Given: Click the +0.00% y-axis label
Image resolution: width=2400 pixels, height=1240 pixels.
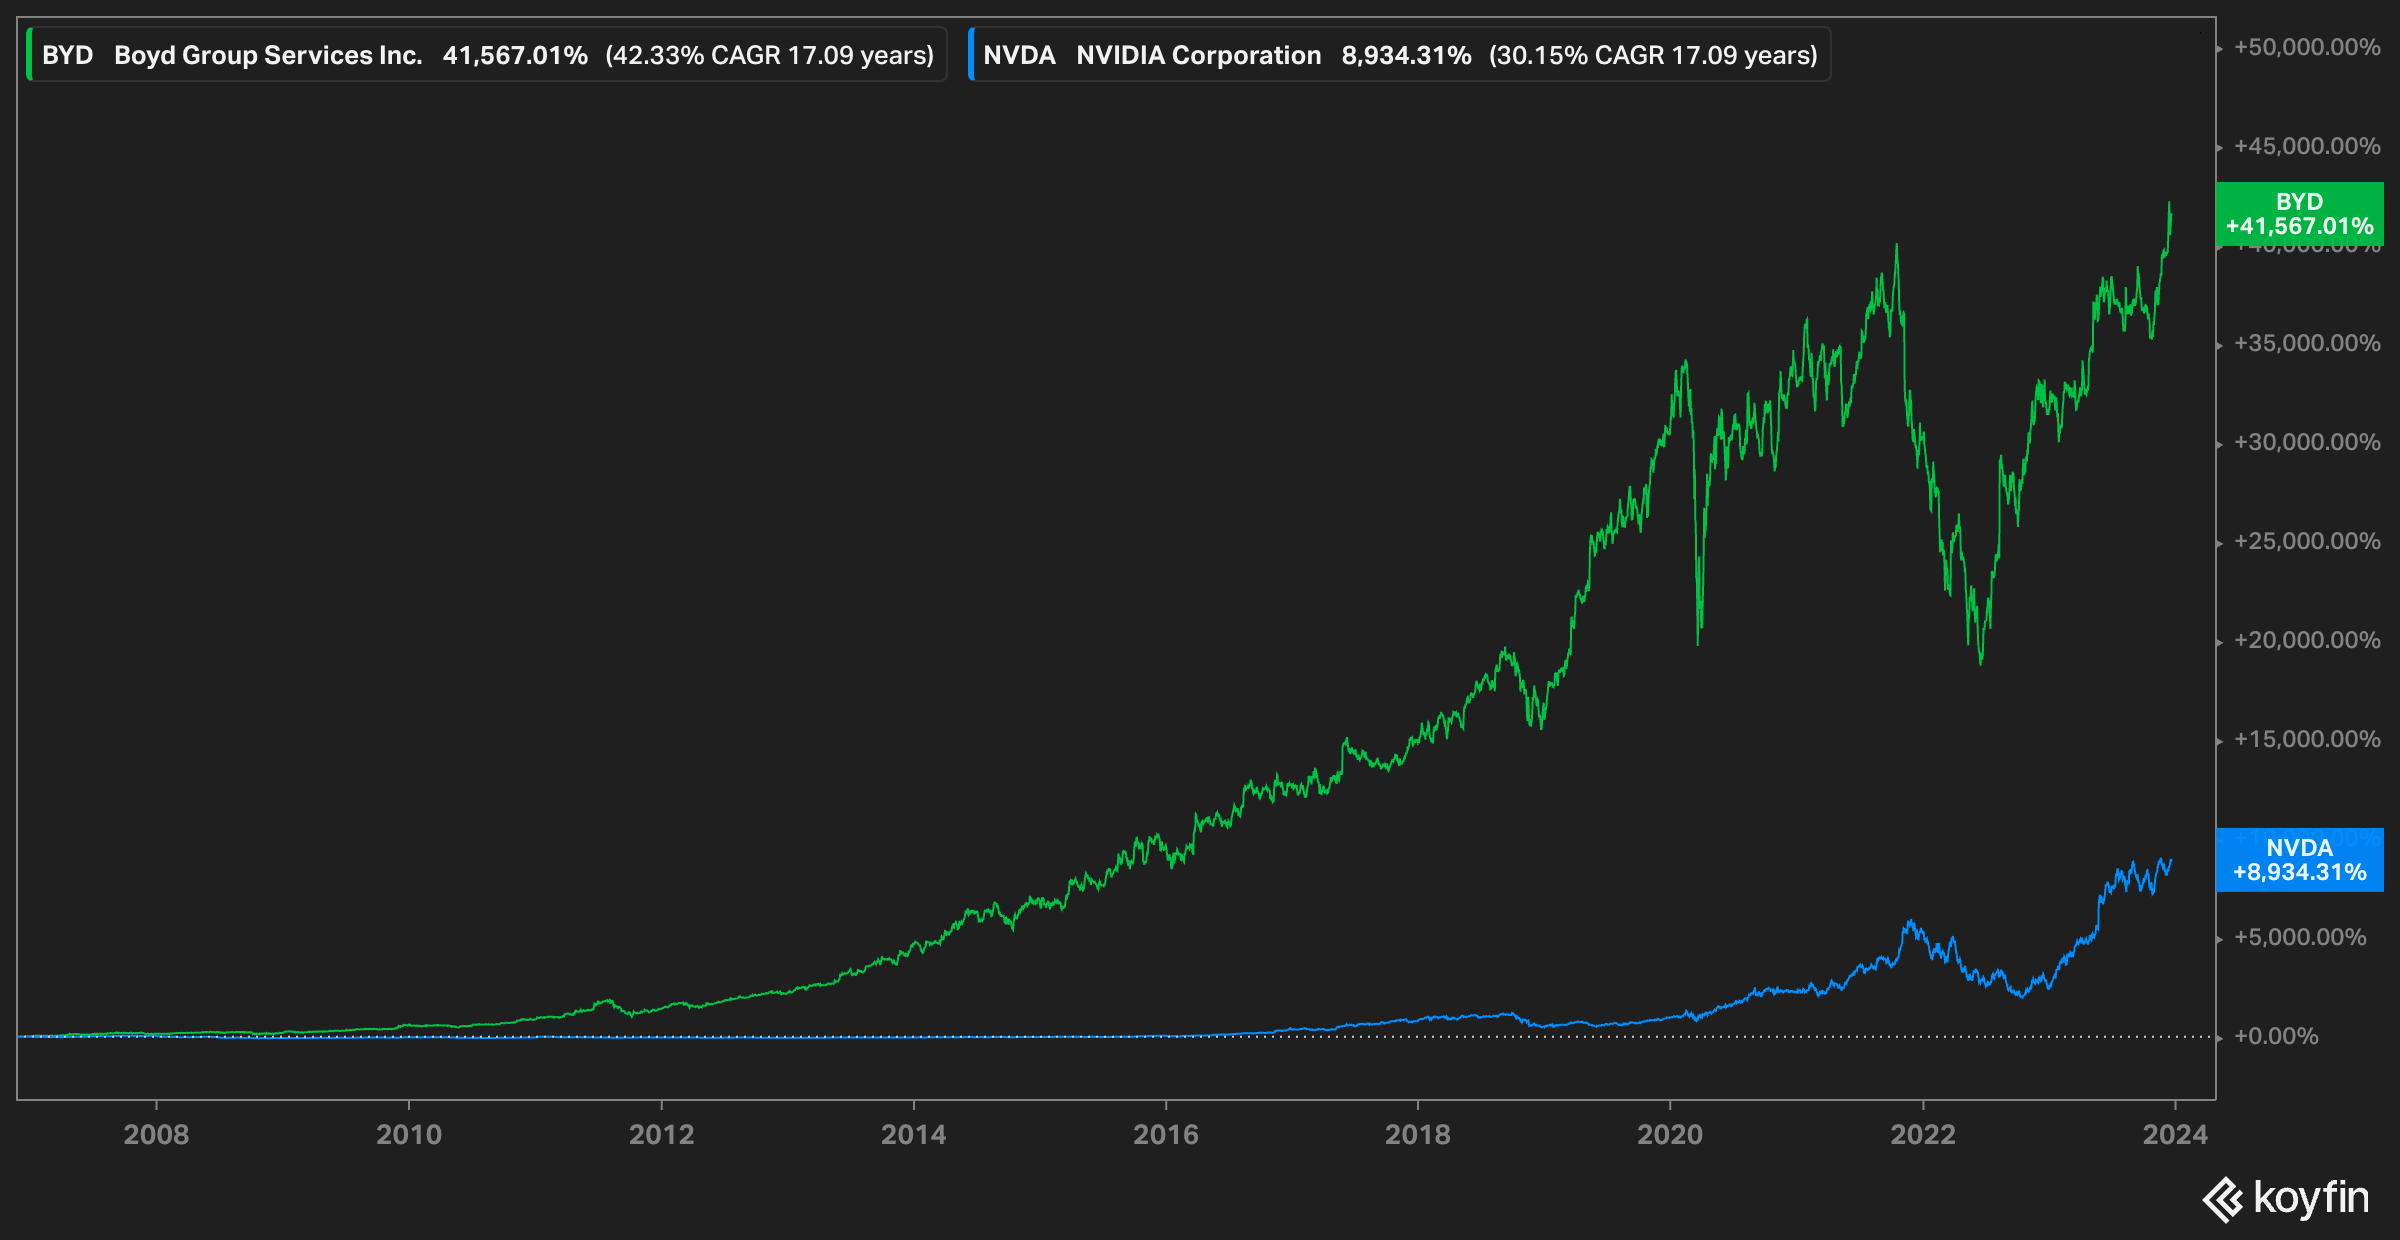Looking at the screenshot, I should click(x=2276, y=1036).
